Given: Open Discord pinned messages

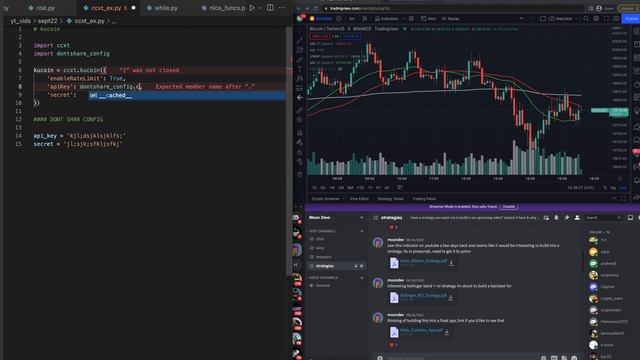Looking at the screenshot, I should [567, 218].
